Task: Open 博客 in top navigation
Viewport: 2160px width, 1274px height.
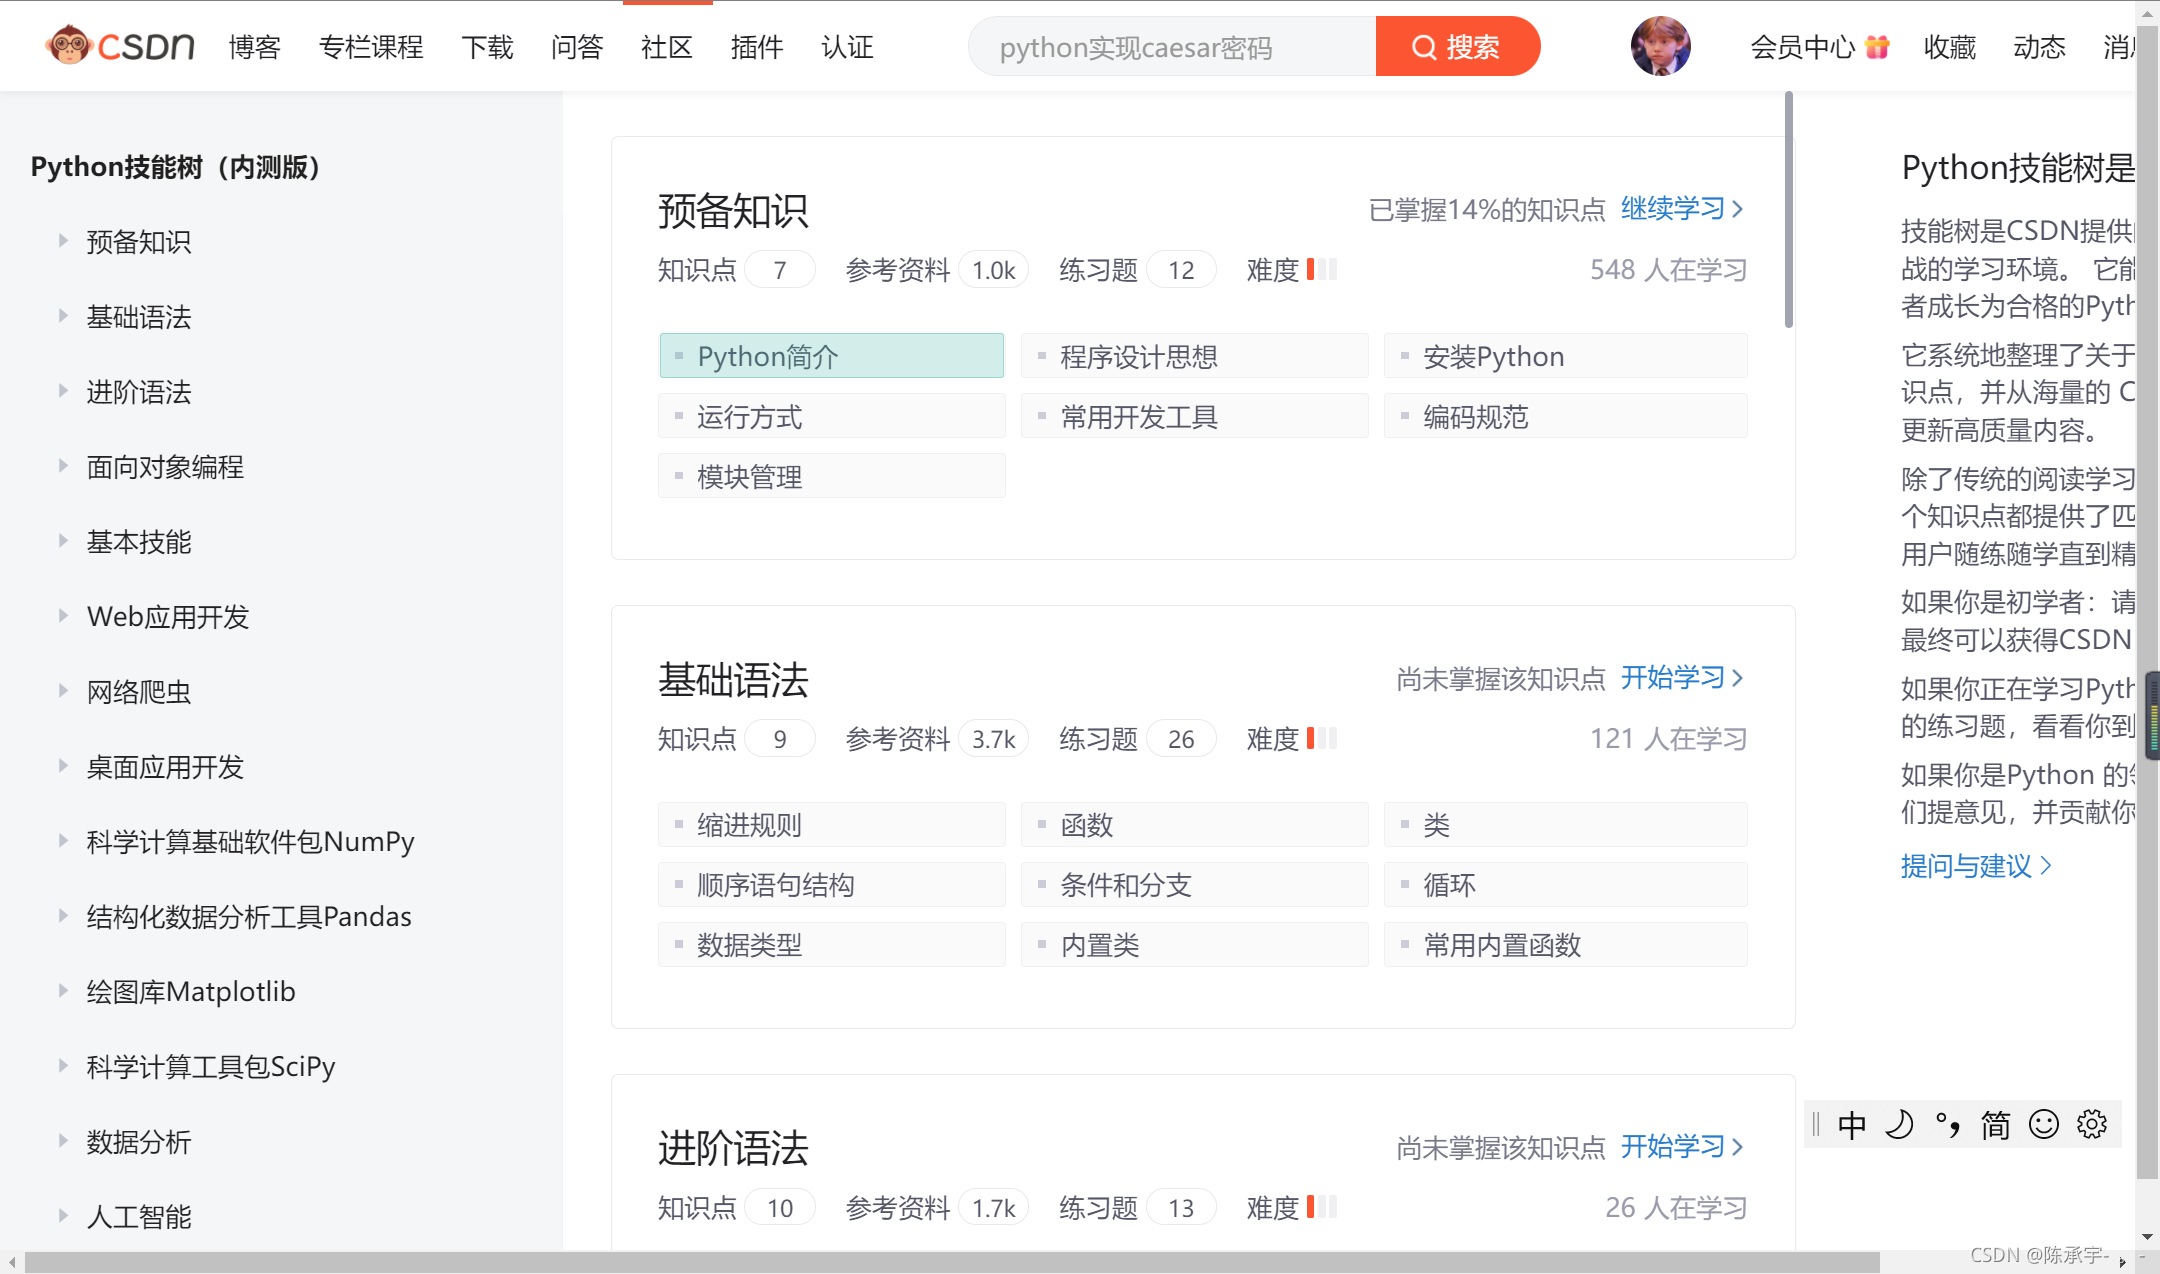Action: [x=254, y=47]
